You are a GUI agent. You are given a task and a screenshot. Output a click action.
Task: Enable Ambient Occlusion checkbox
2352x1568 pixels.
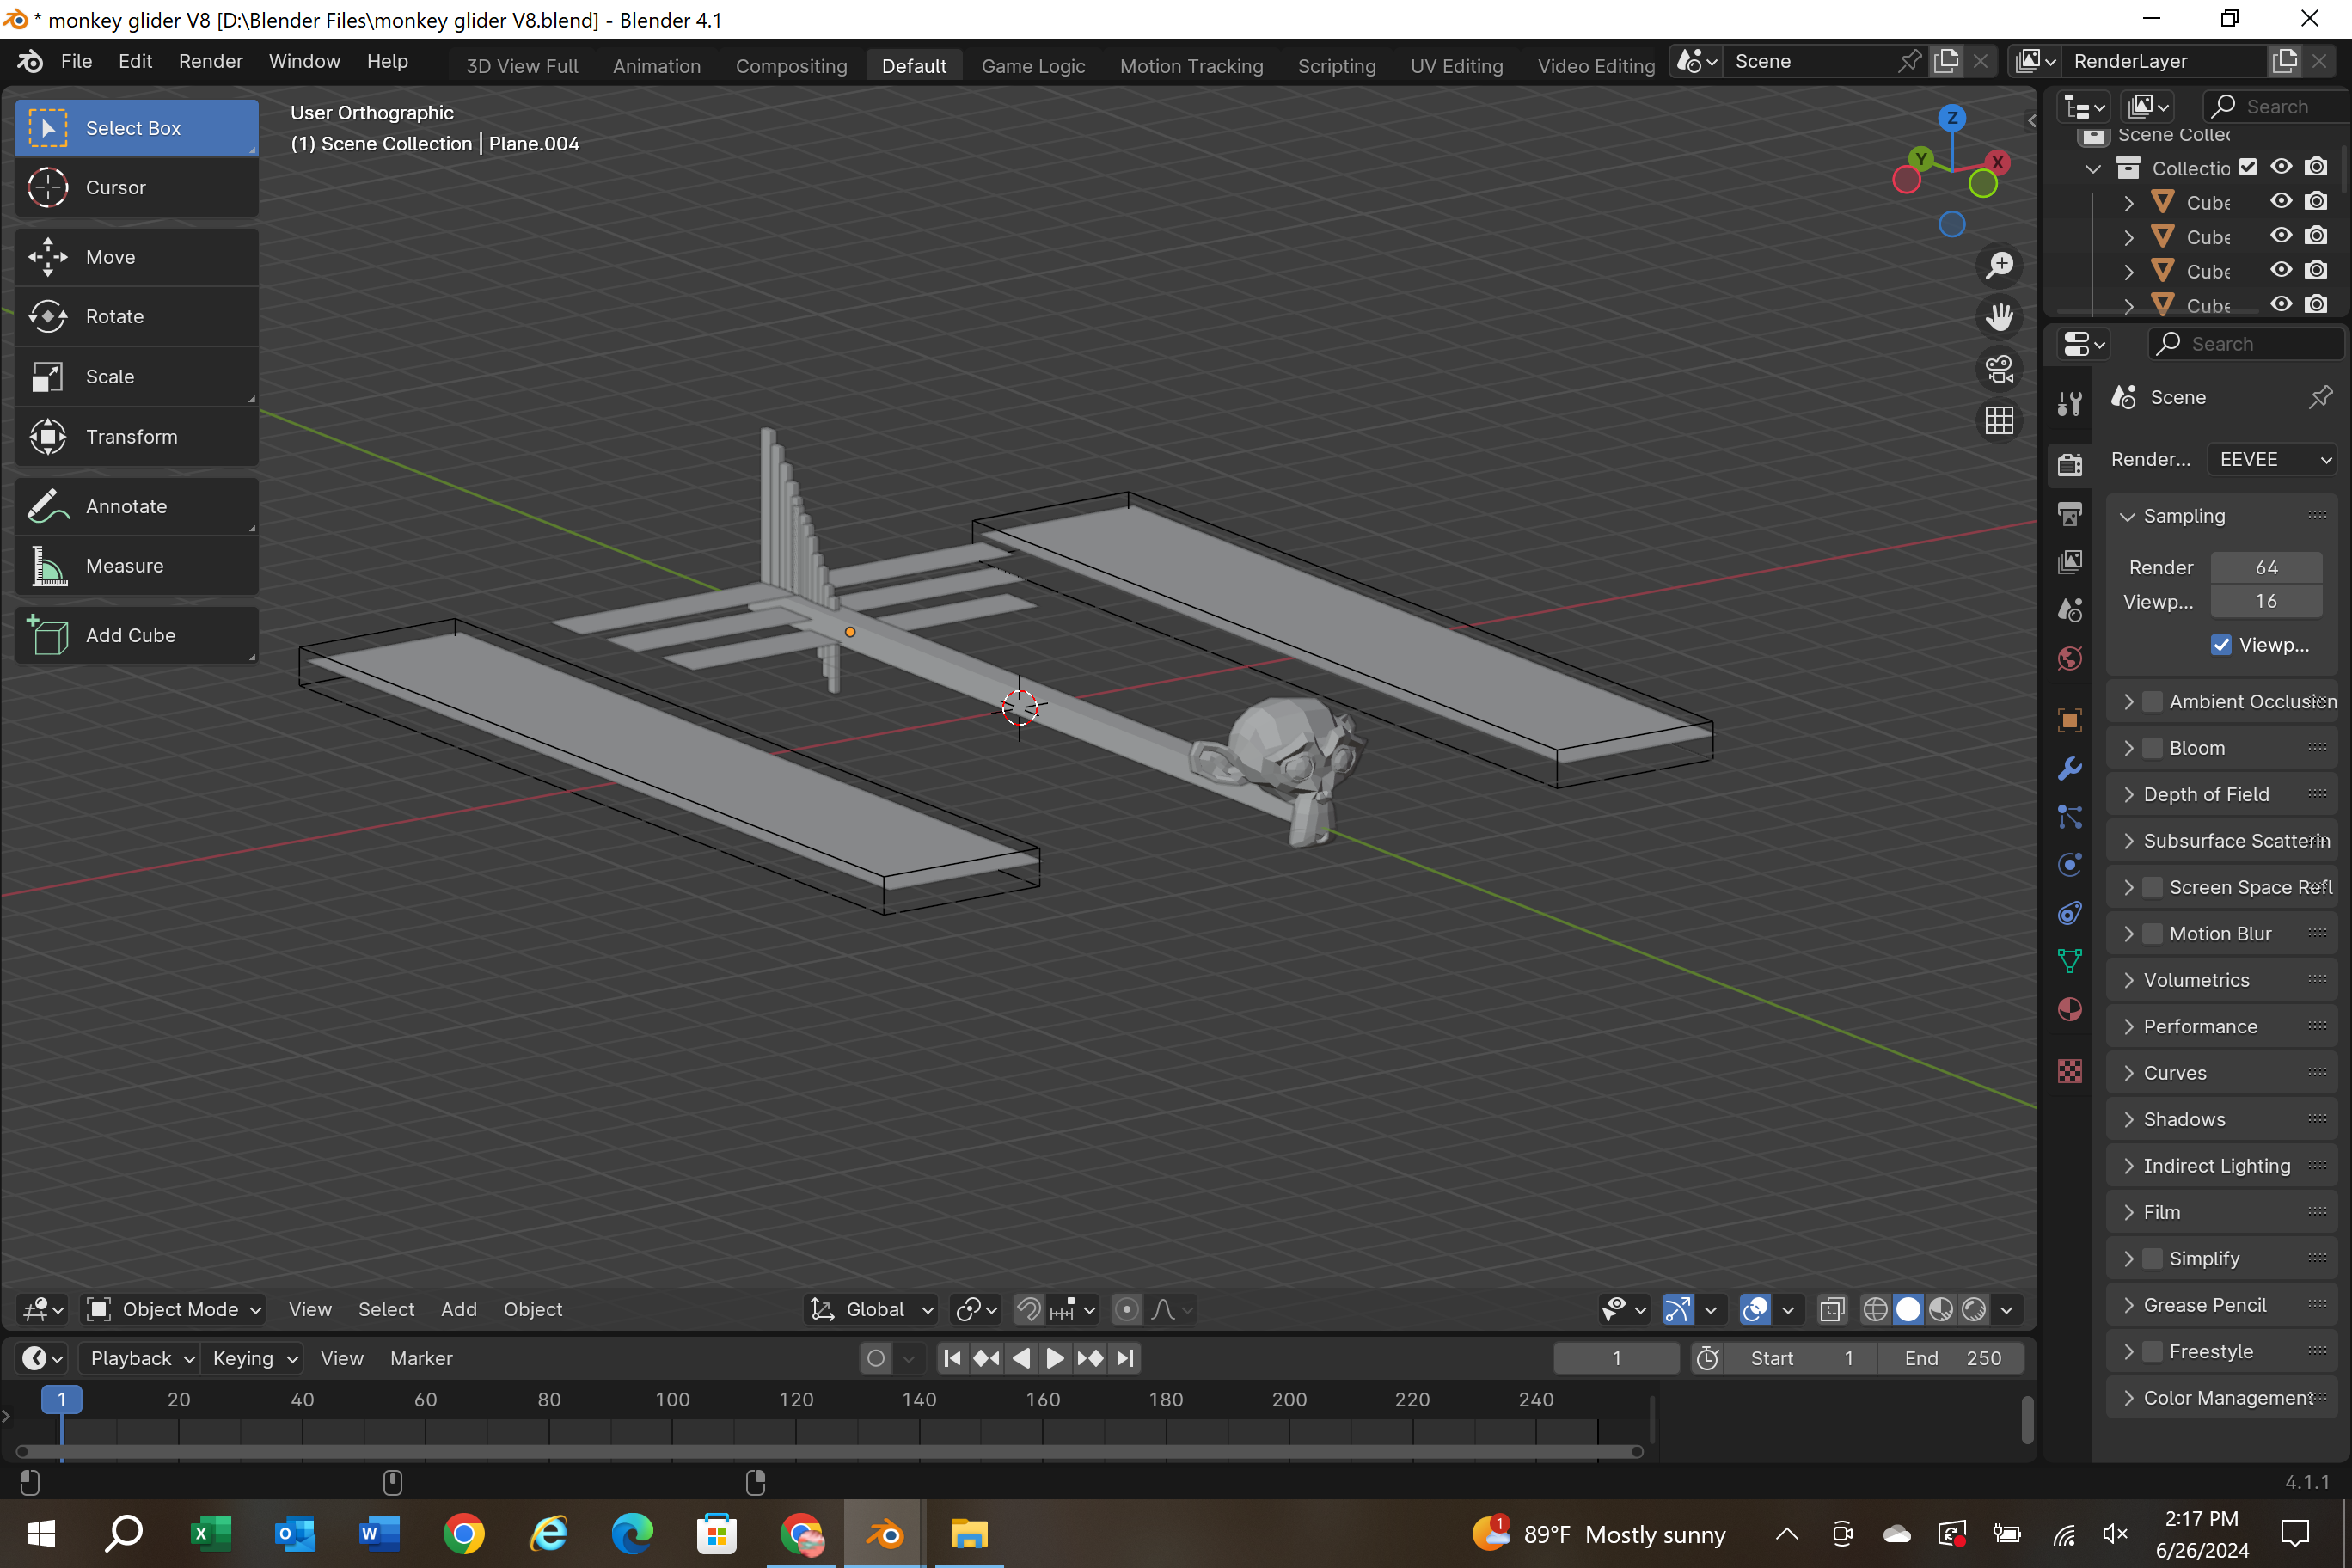tap(2153, 702)
